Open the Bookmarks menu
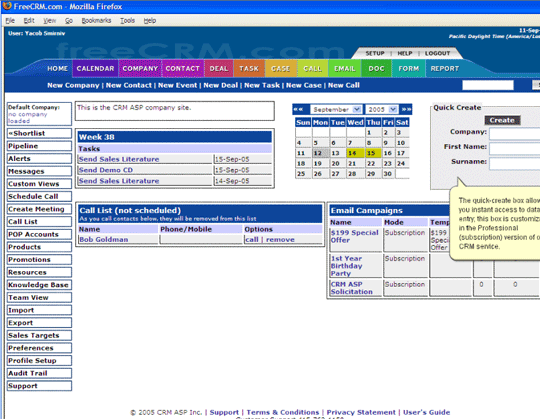The height and width of the screenshot is (419, 540). (x=96, y=21)
